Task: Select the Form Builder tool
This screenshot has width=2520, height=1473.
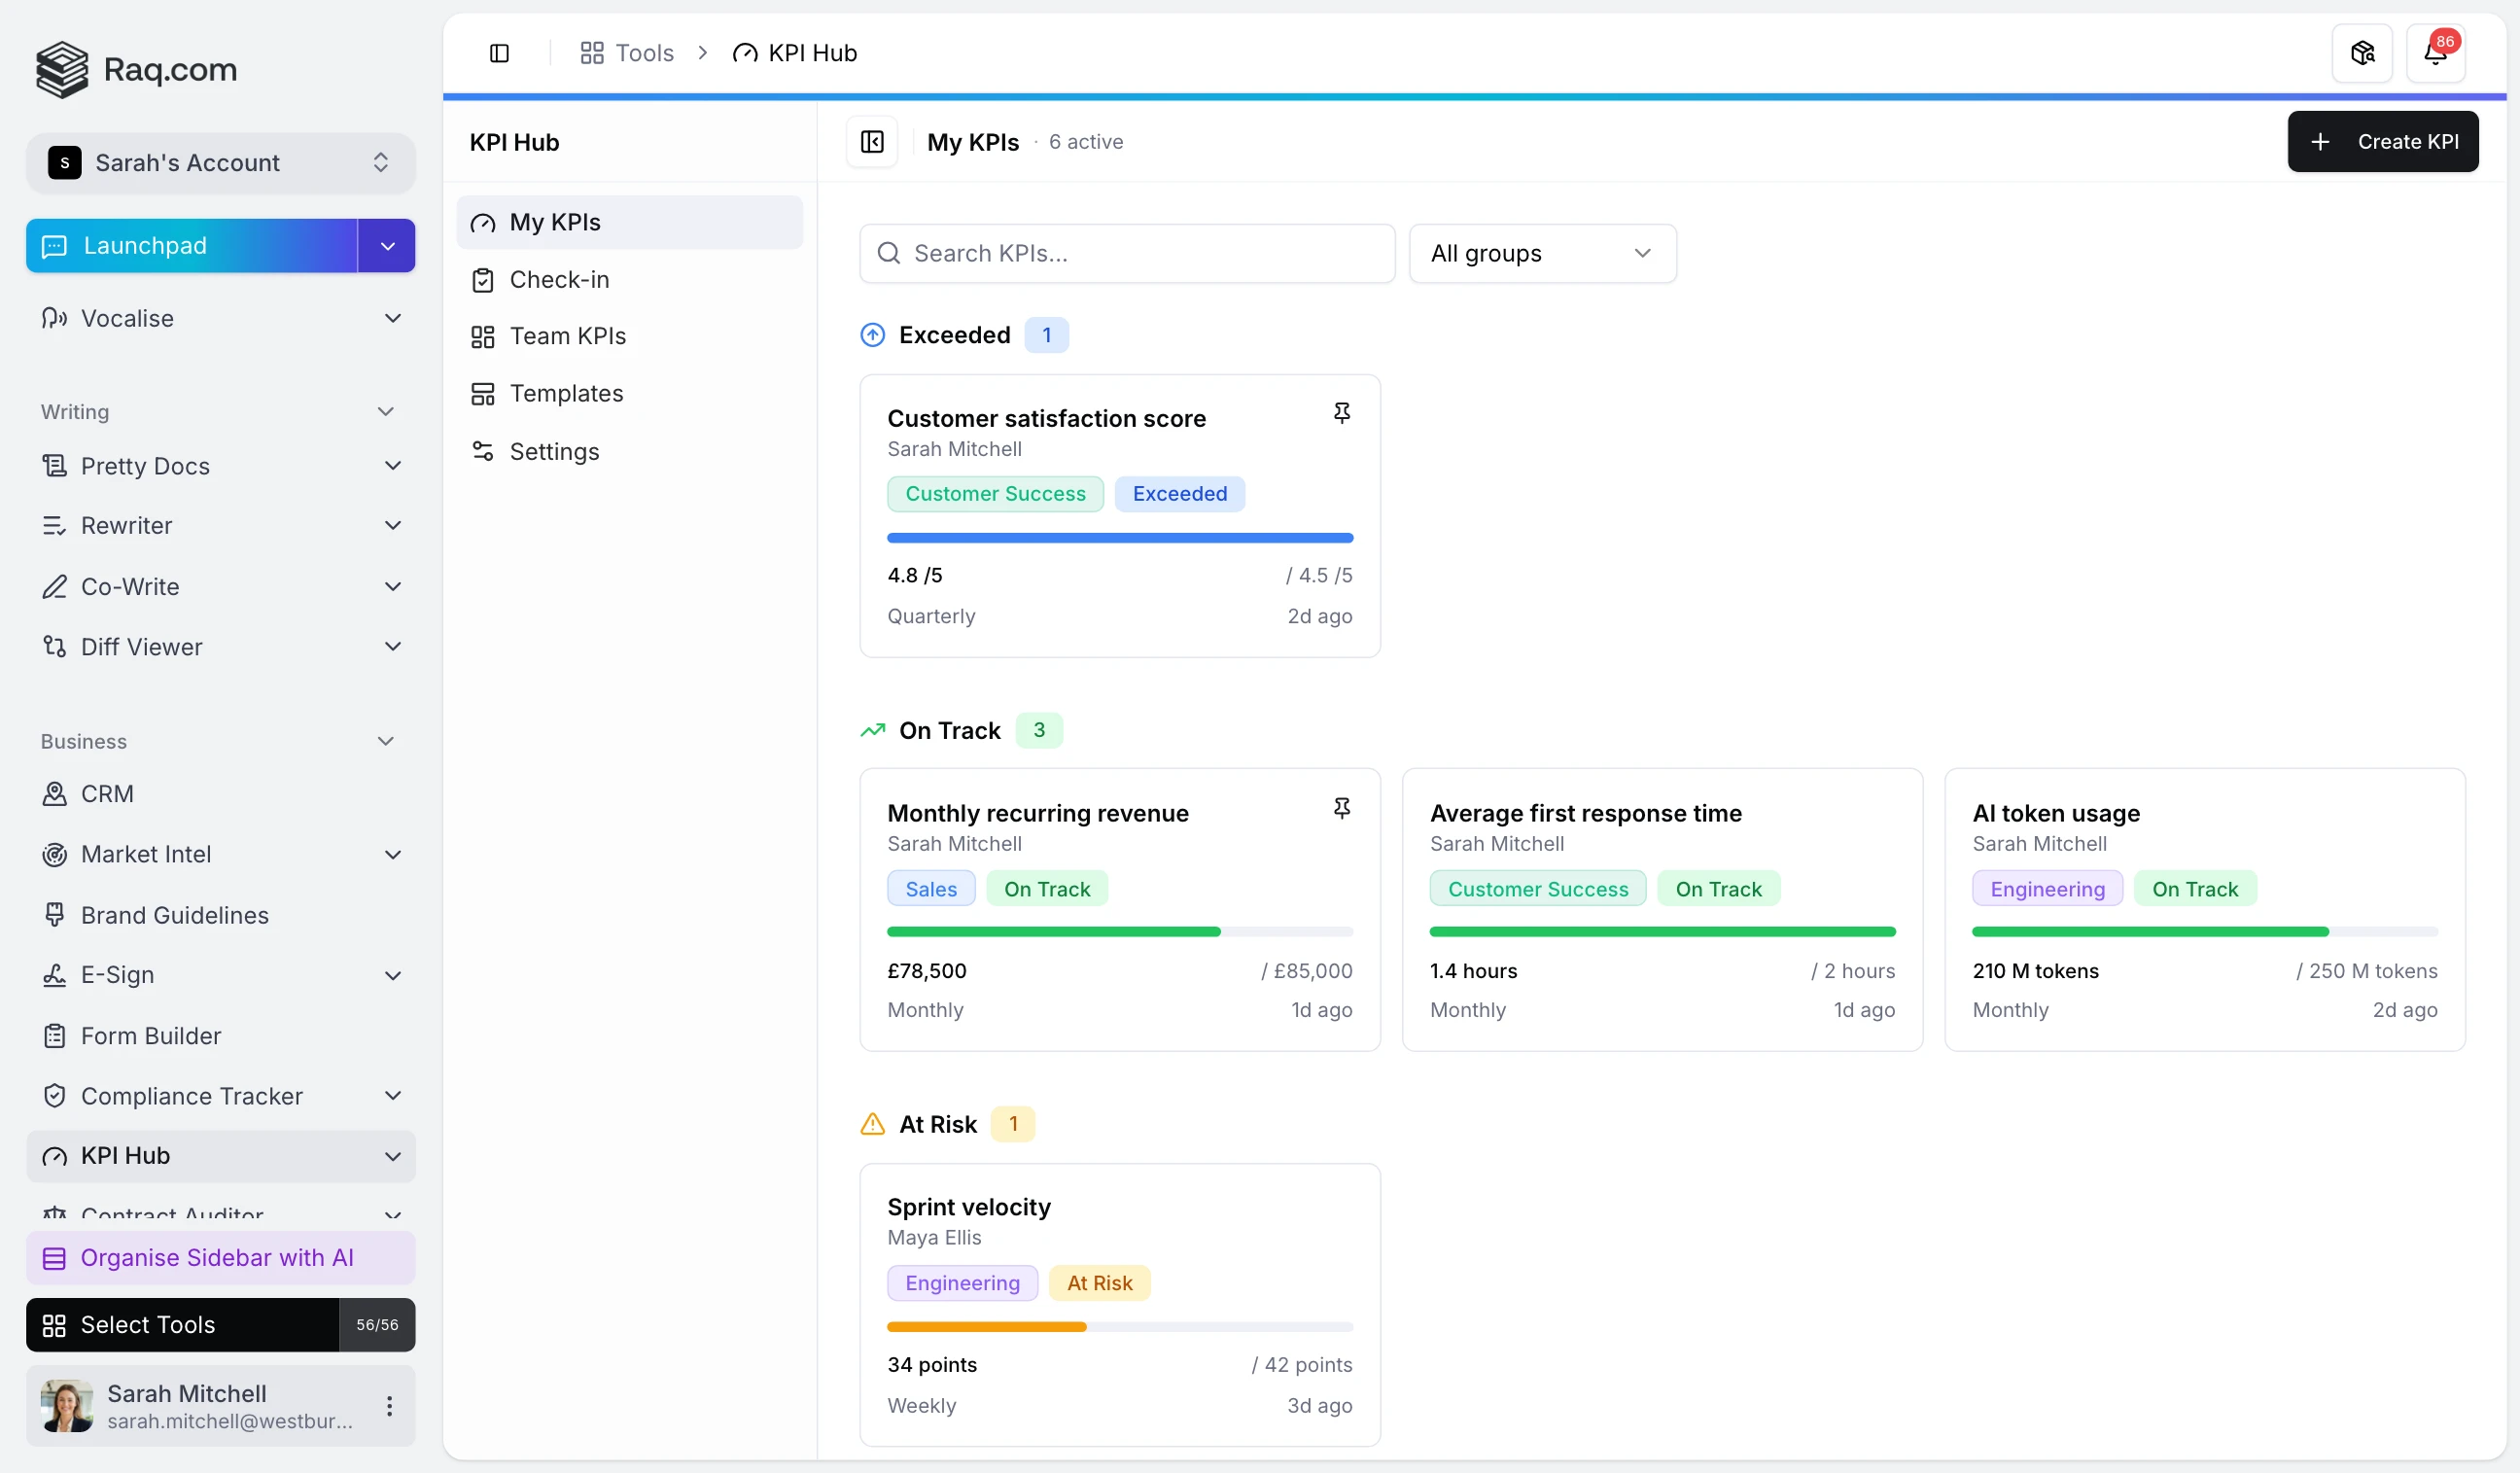Action: 150,1035
